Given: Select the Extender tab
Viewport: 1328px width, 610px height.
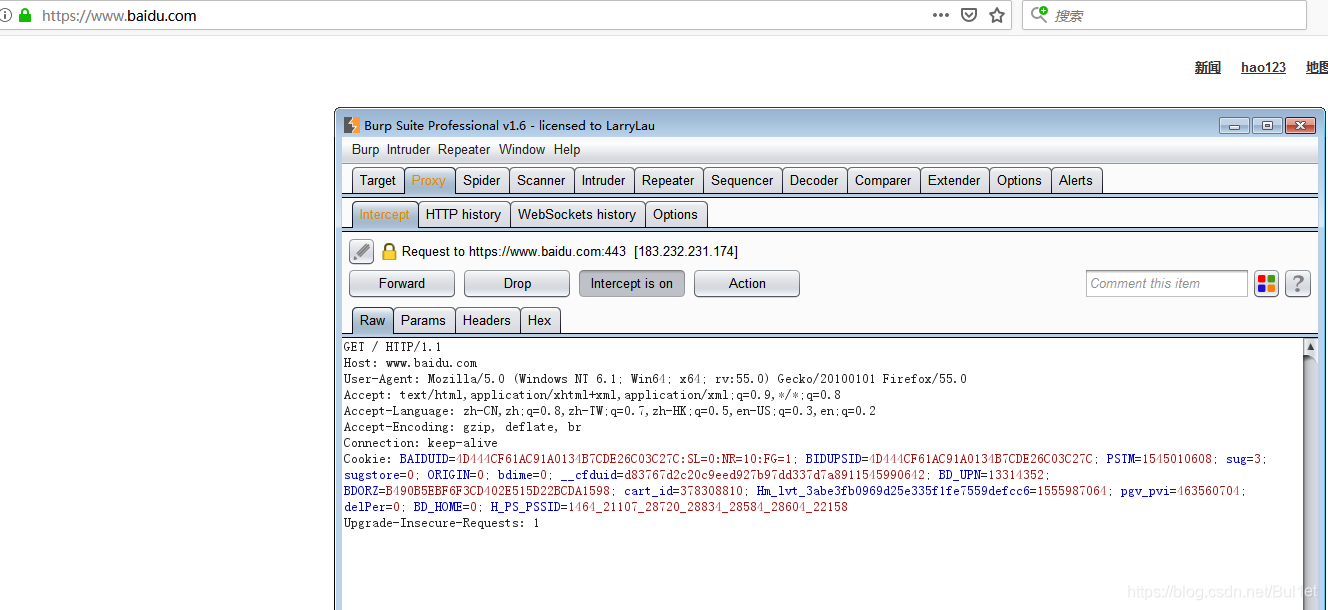Looking at the screenshot, I should 954,181.
